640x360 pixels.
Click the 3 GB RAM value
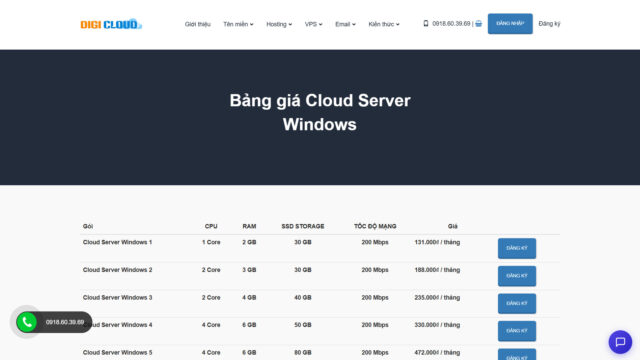pyautogui.click(x=249, y=270)
